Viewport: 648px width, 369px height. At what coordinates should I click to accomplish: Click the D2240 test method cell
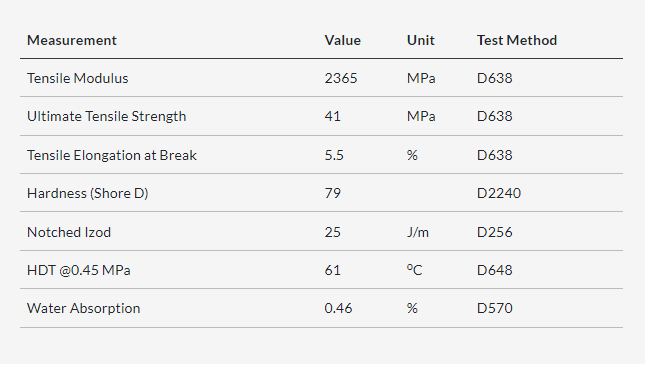coord(499,193)
